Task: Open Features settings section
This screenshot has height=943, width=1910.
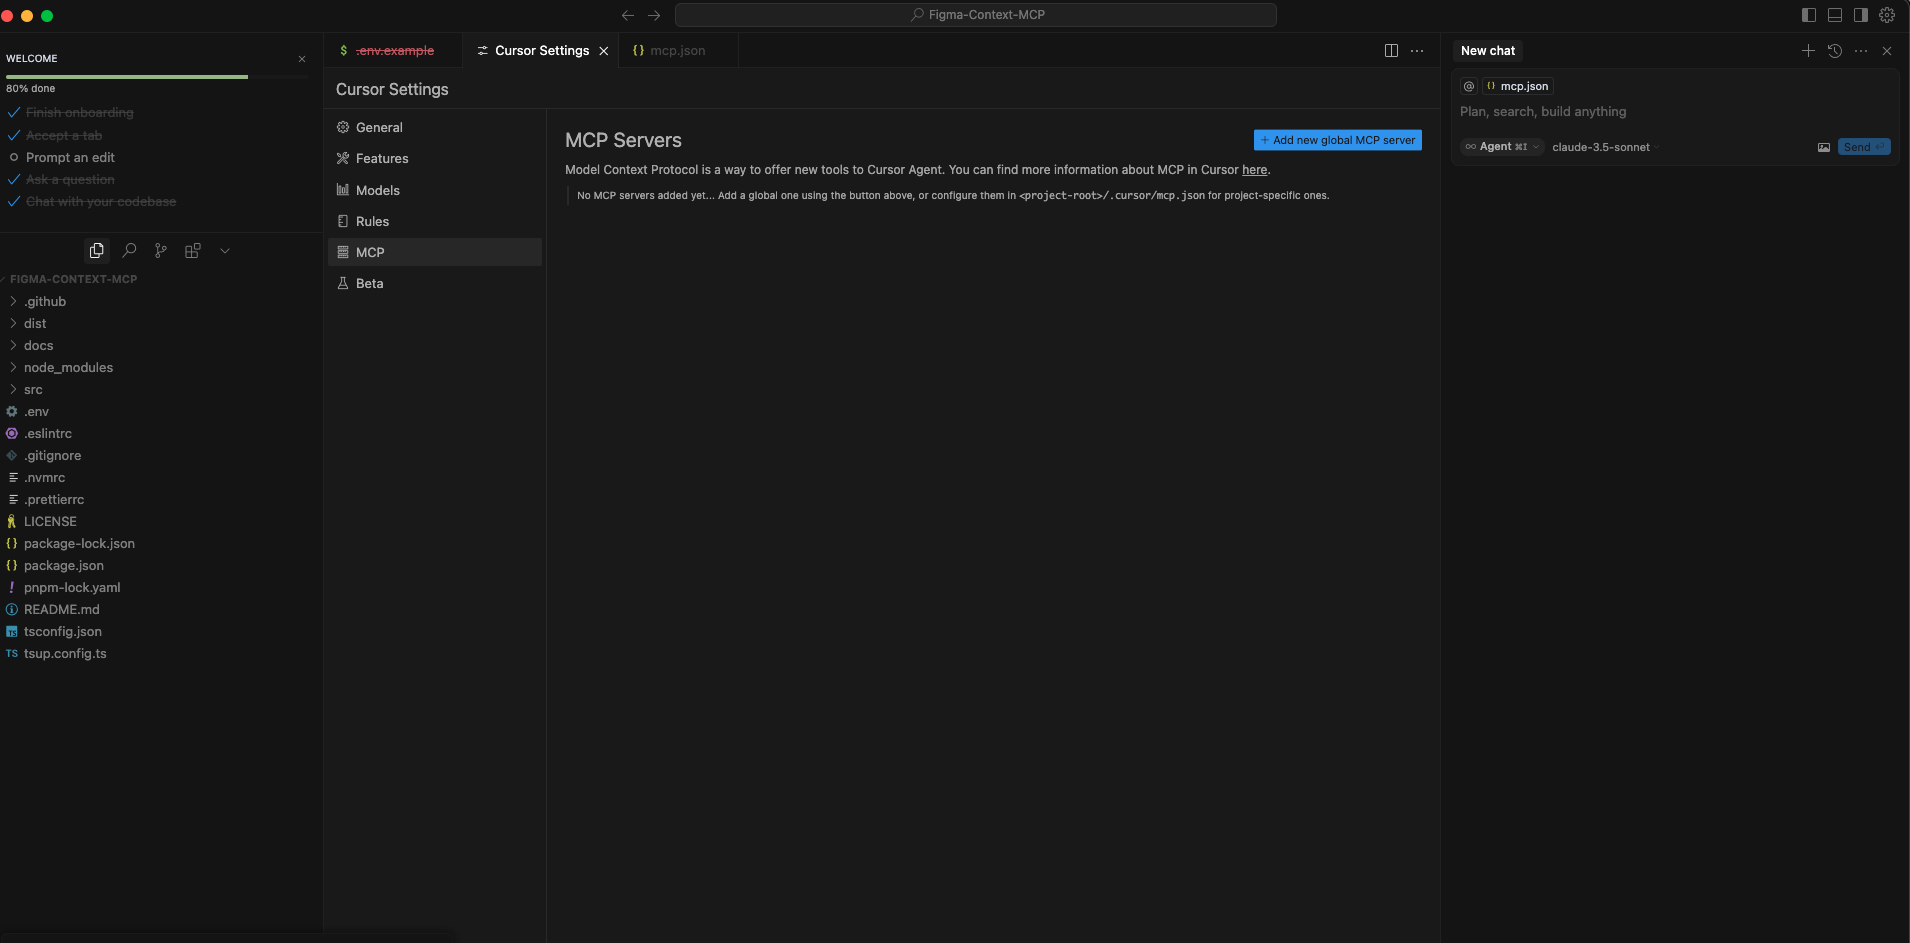Action: 435,159
